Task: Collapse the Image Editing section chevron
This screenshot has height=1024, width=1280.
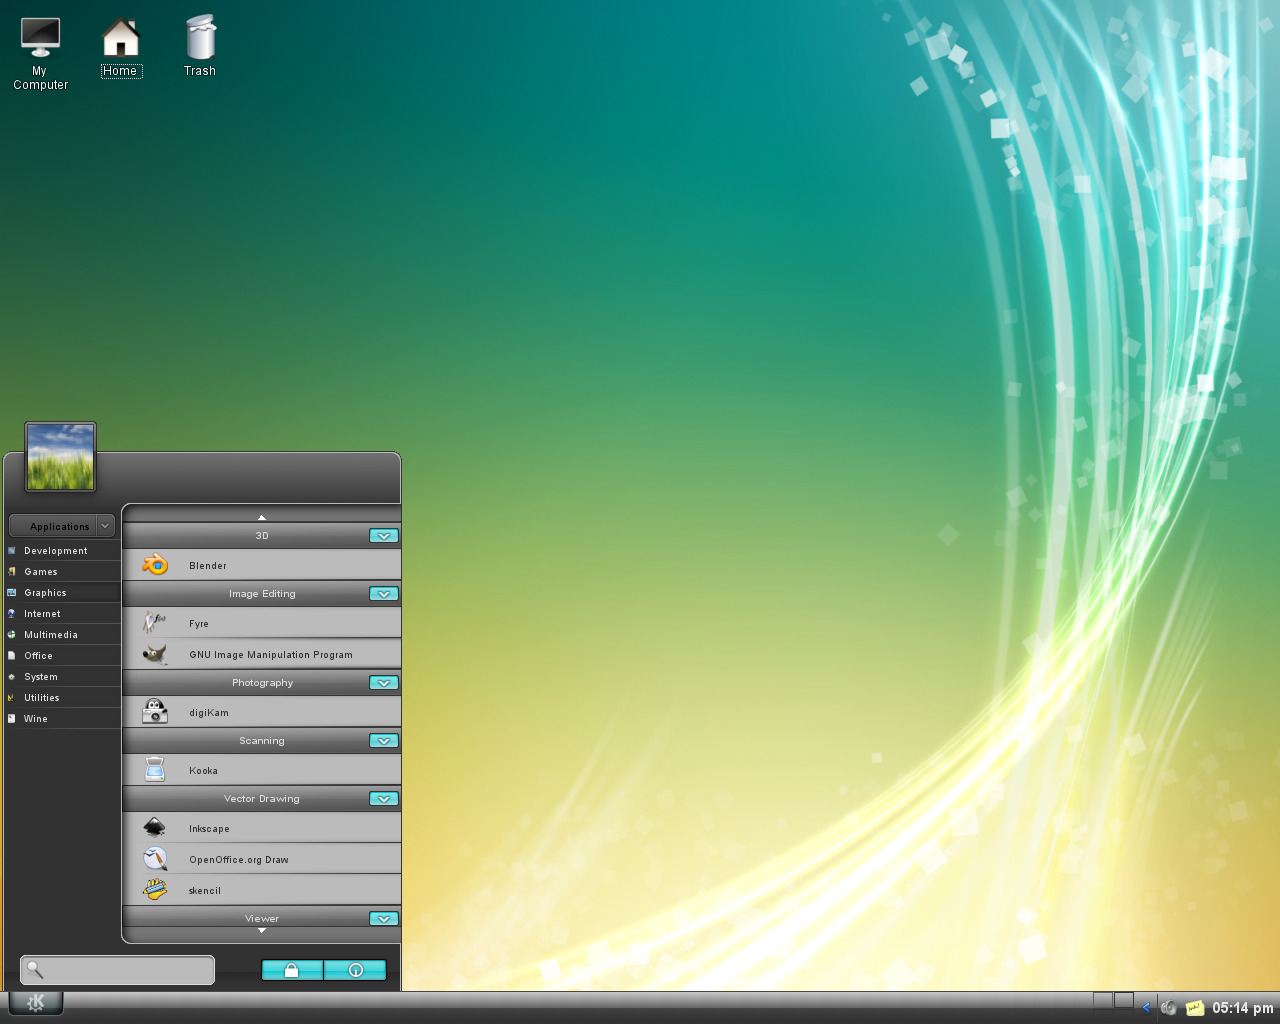Action: (384, 594)
